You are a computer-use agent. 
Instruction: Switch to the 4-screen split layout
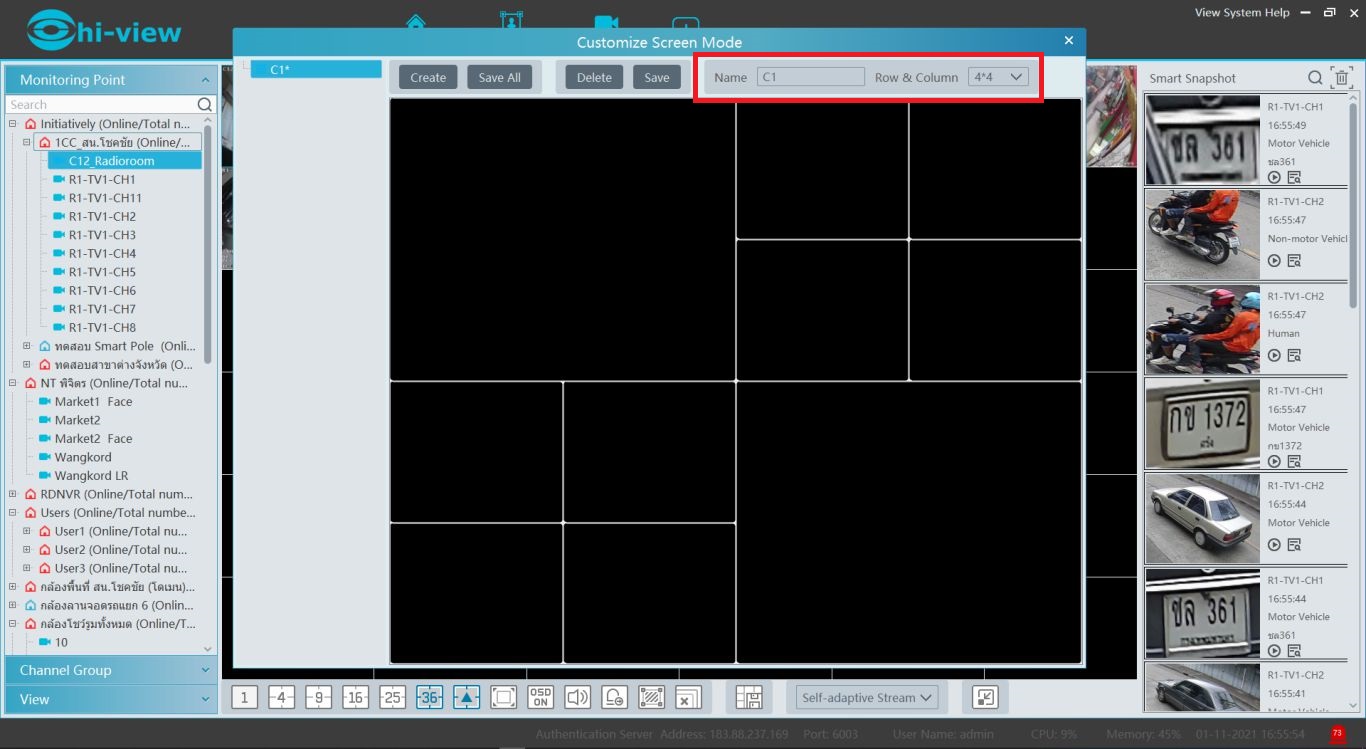[x=281, y=697]
